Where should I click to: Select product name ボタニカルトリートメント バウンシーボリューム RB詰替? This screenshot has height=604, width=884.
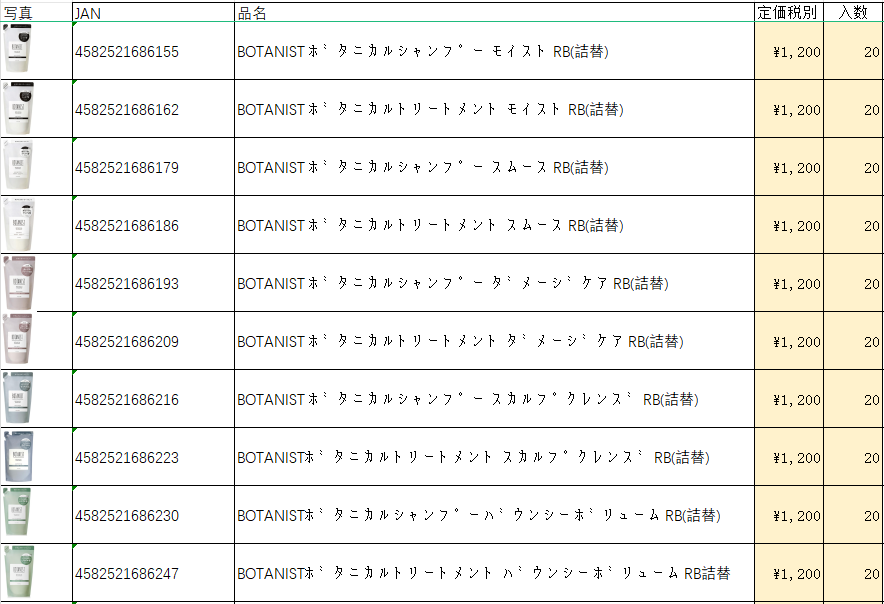coord(494,574)
